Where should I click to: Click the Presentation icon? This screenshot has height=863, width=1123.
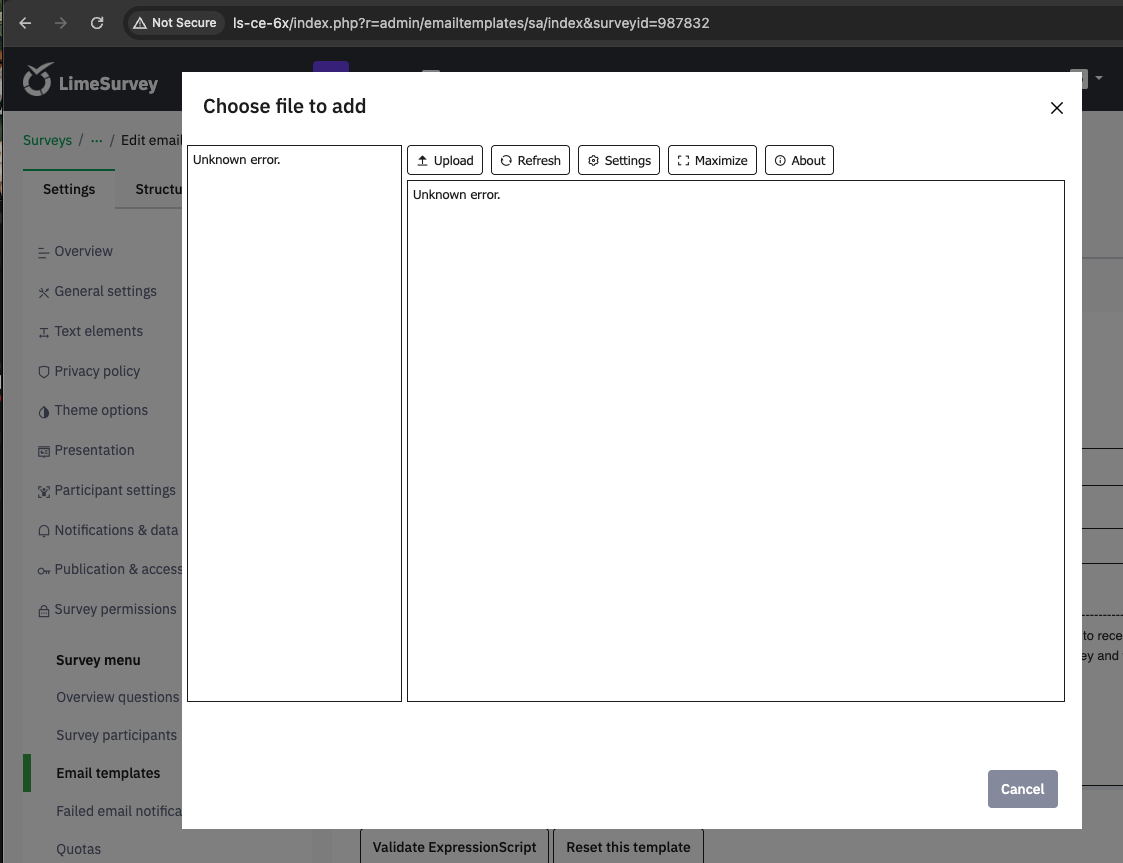[44, 451]
